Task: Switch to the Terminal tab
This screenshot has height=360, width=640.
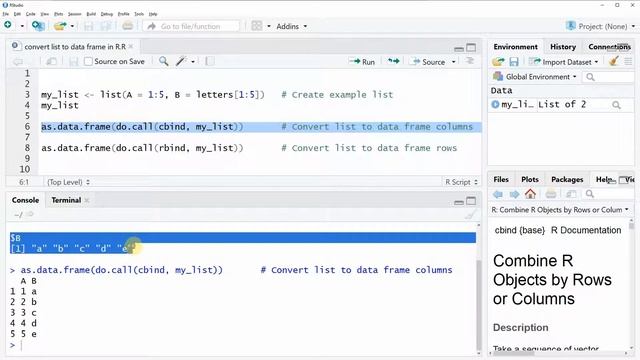Action: (x=66, y=200)
